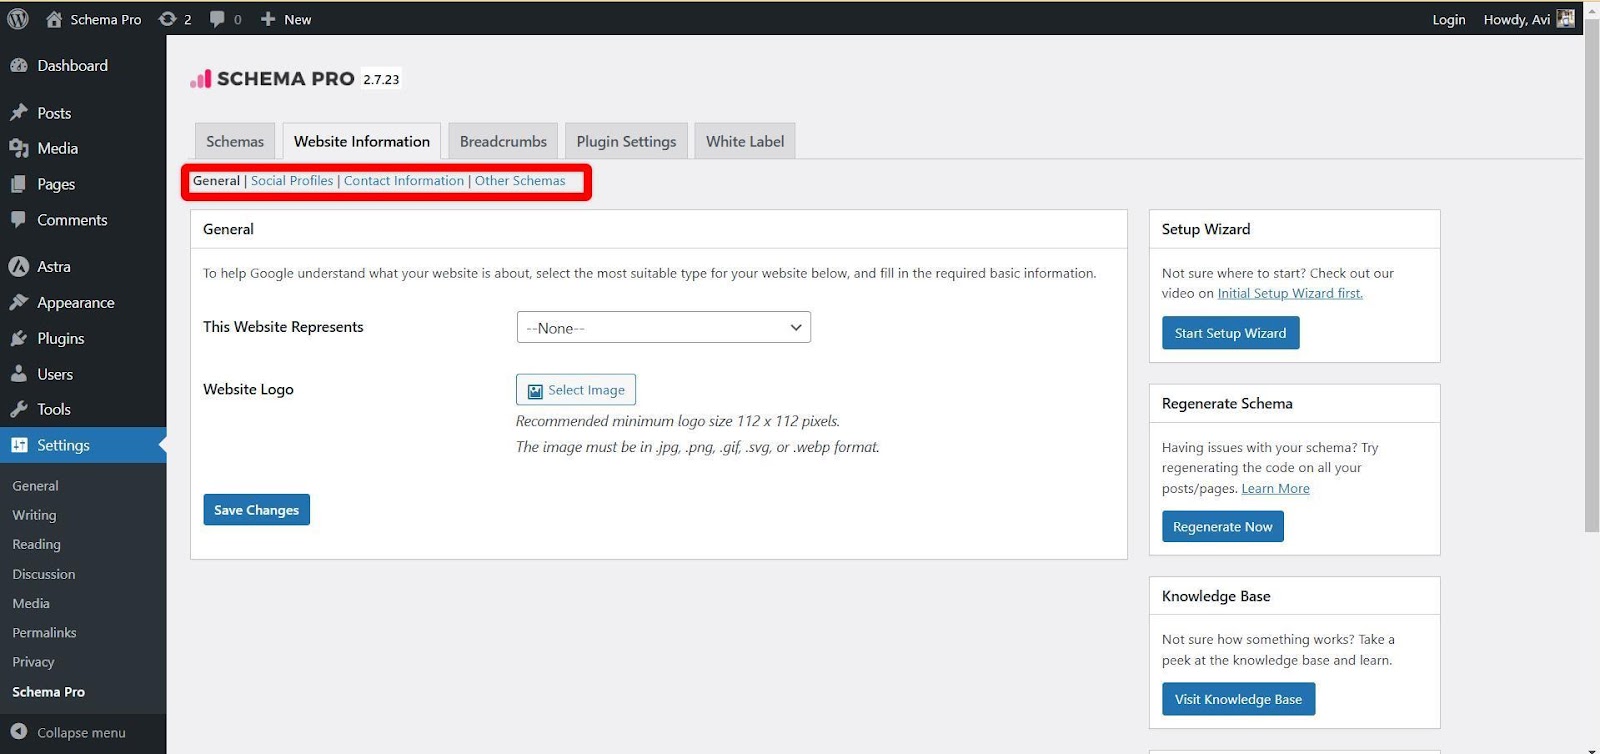Click Select Image for Website Logo
This screenshot has height=754, width=1600.
coord(576,390)
